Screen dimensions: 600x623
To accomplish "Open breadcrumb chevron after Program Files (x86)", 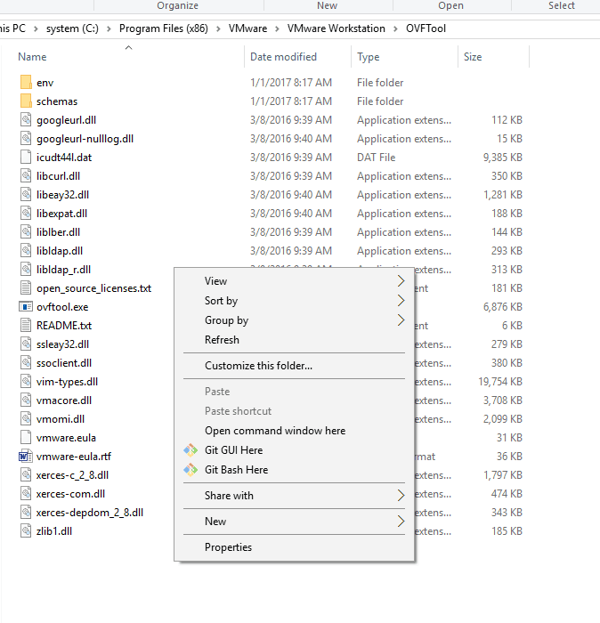I will click(218, 29).
